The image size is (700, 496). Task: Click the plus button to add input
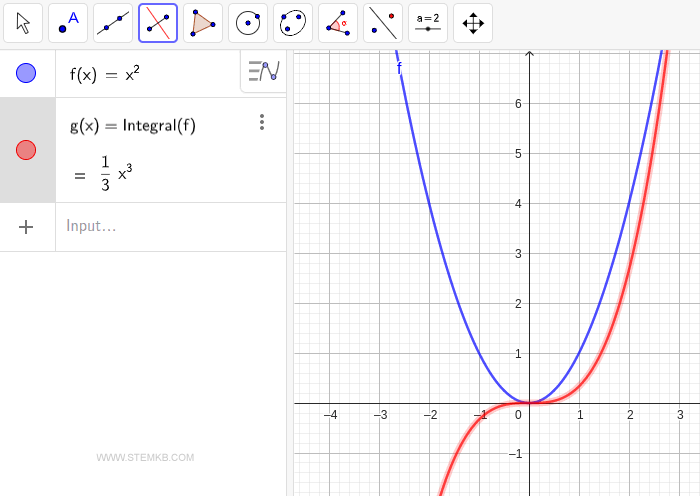point(27,227)
